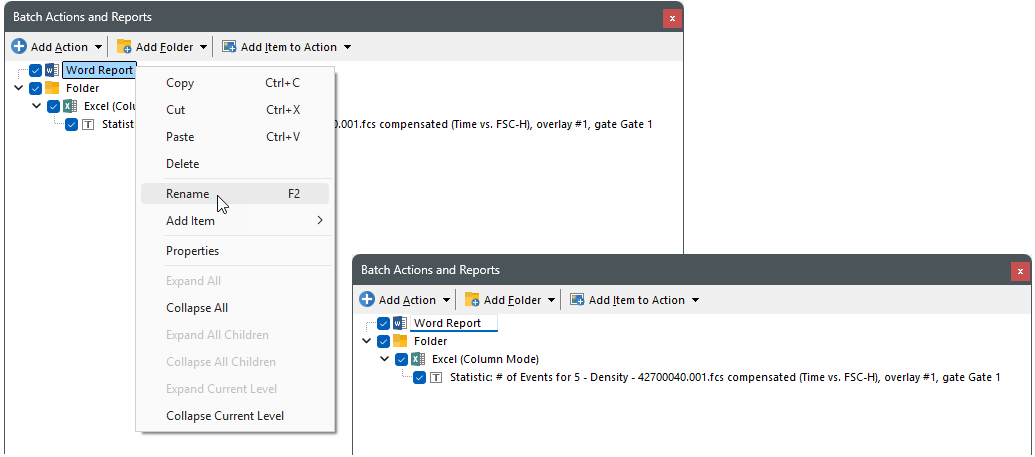Uncheck the Folder checkbox in front window
Image resolution: width=1035 pixels, height=457 pixels.
tap(384, 341)
